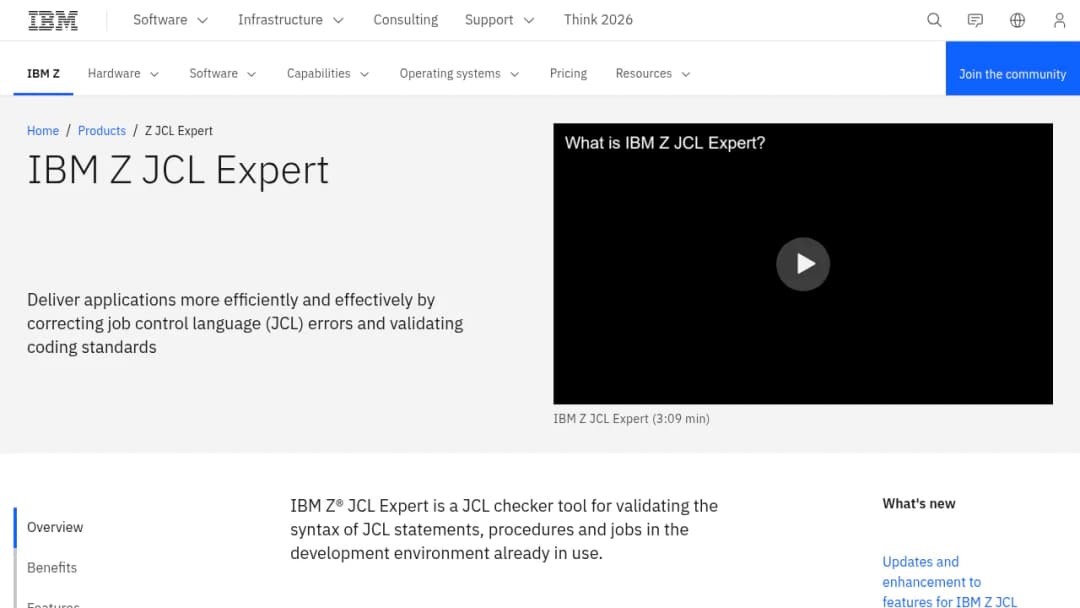Open the Updates and enhancement link

coord(949,582)
